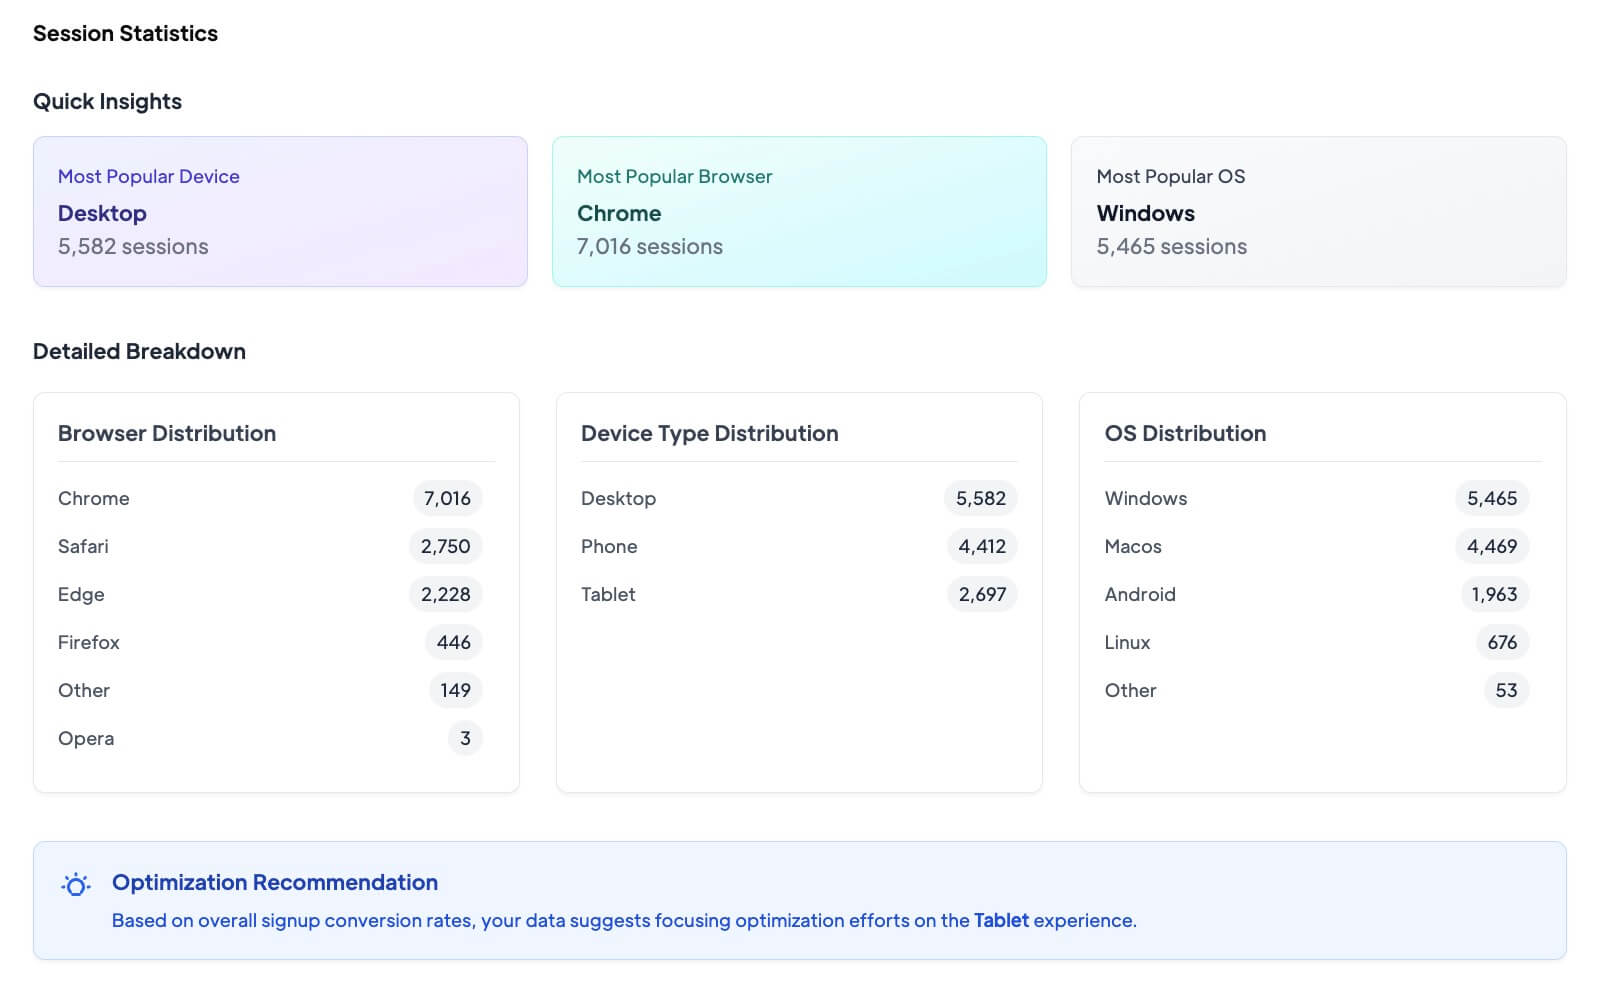
Task: Select the Opera browser row label
Action: 86,738
